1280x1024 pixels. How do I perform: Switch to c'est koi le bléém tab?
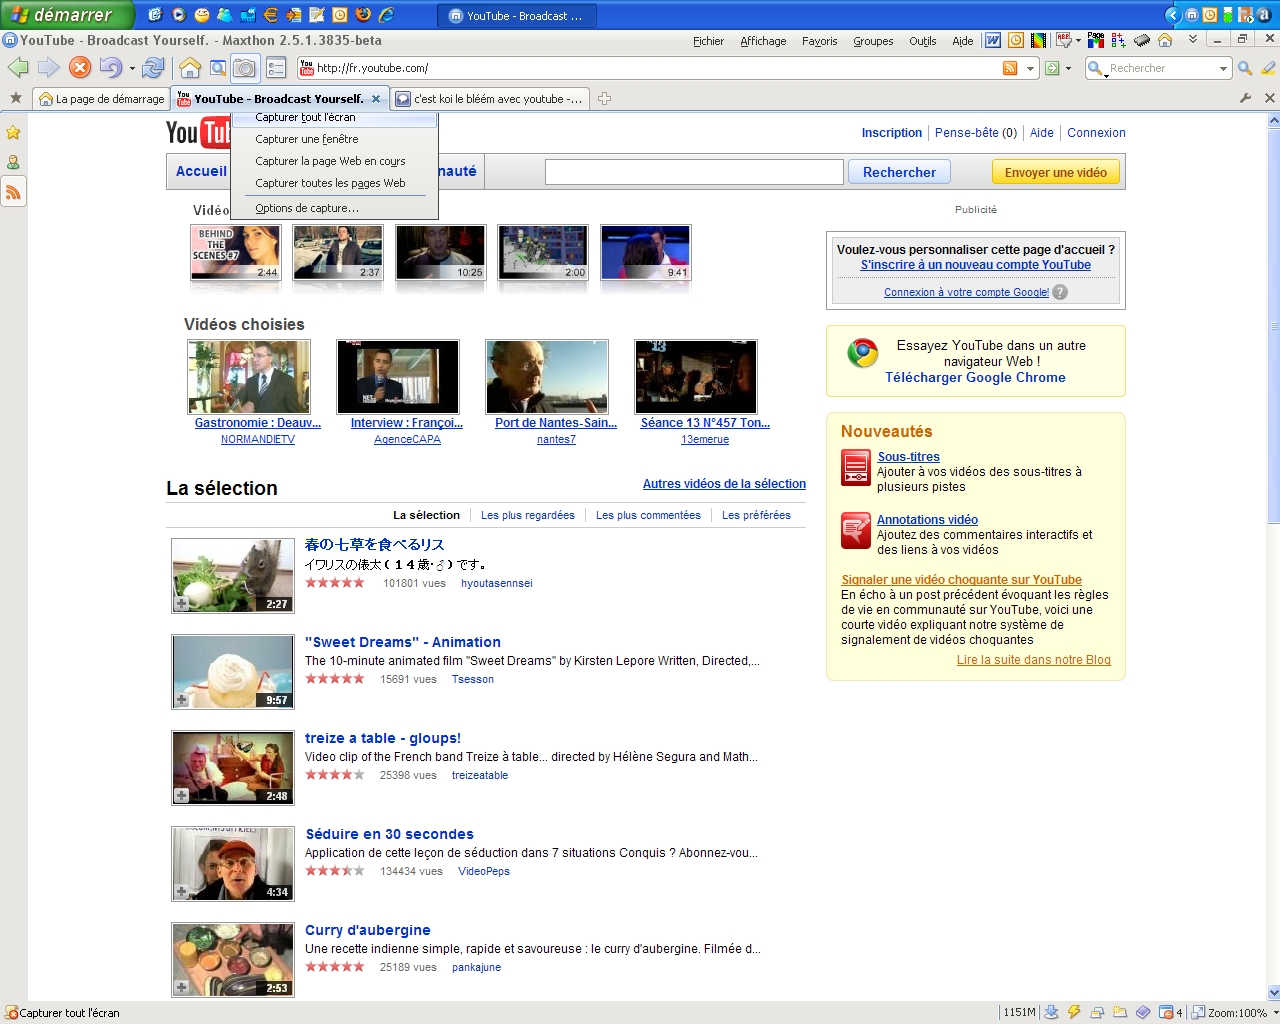[x=489, y=99]
